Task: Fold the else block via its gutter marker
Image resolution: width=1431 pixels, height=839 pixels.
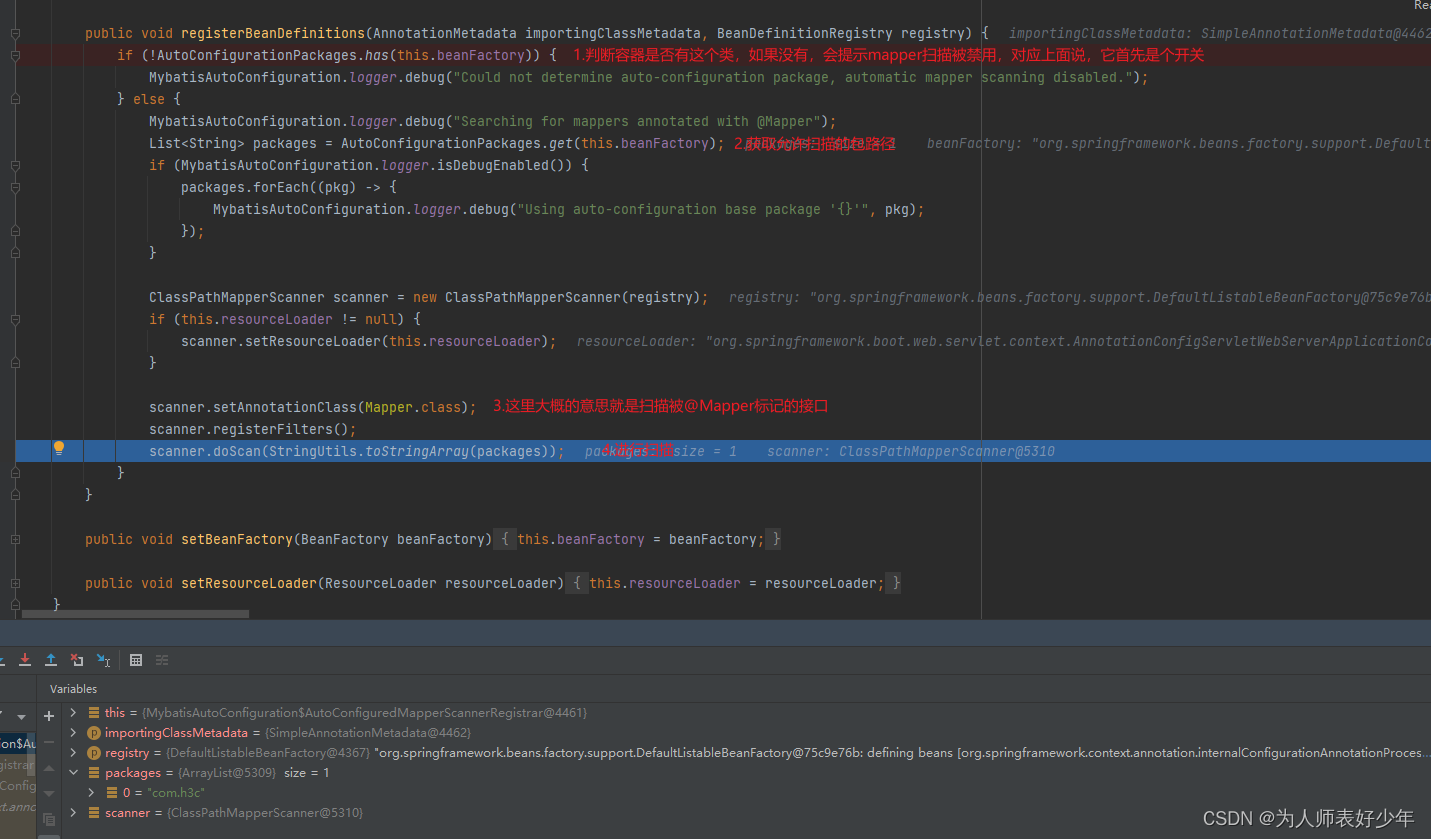Action: click(15, 99)
